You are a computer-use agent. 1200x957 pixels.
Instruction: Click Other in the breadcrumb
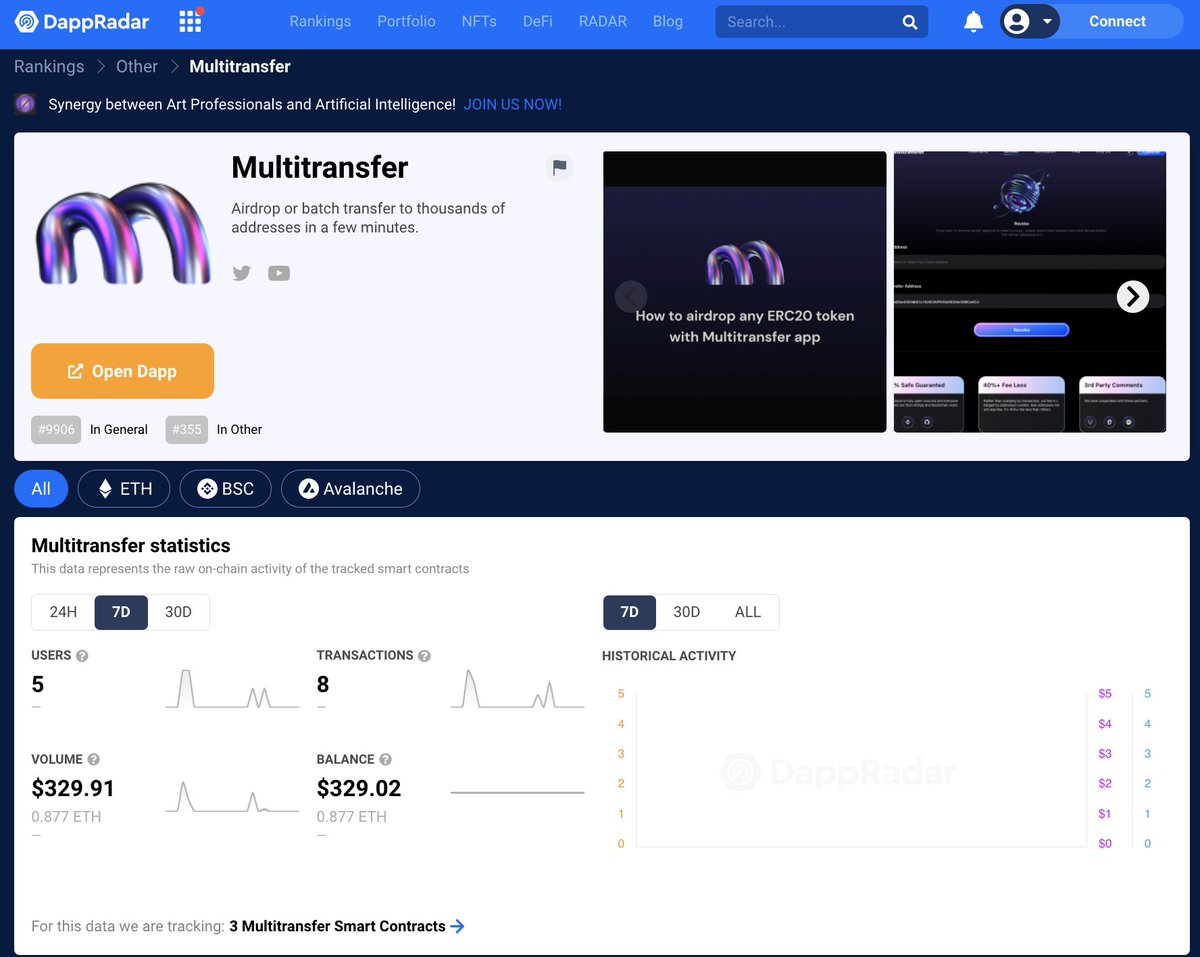[137, 67]
